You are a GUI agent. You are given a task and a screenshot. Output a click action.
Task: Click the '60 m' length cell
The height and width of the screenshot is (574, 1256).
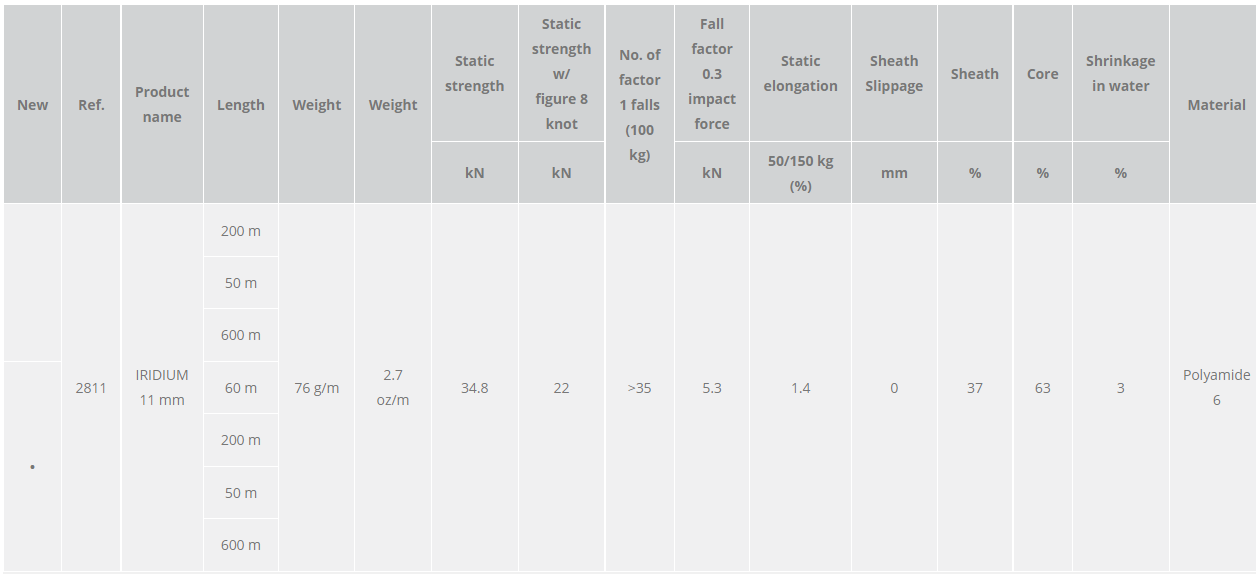[x=241, y=388]
